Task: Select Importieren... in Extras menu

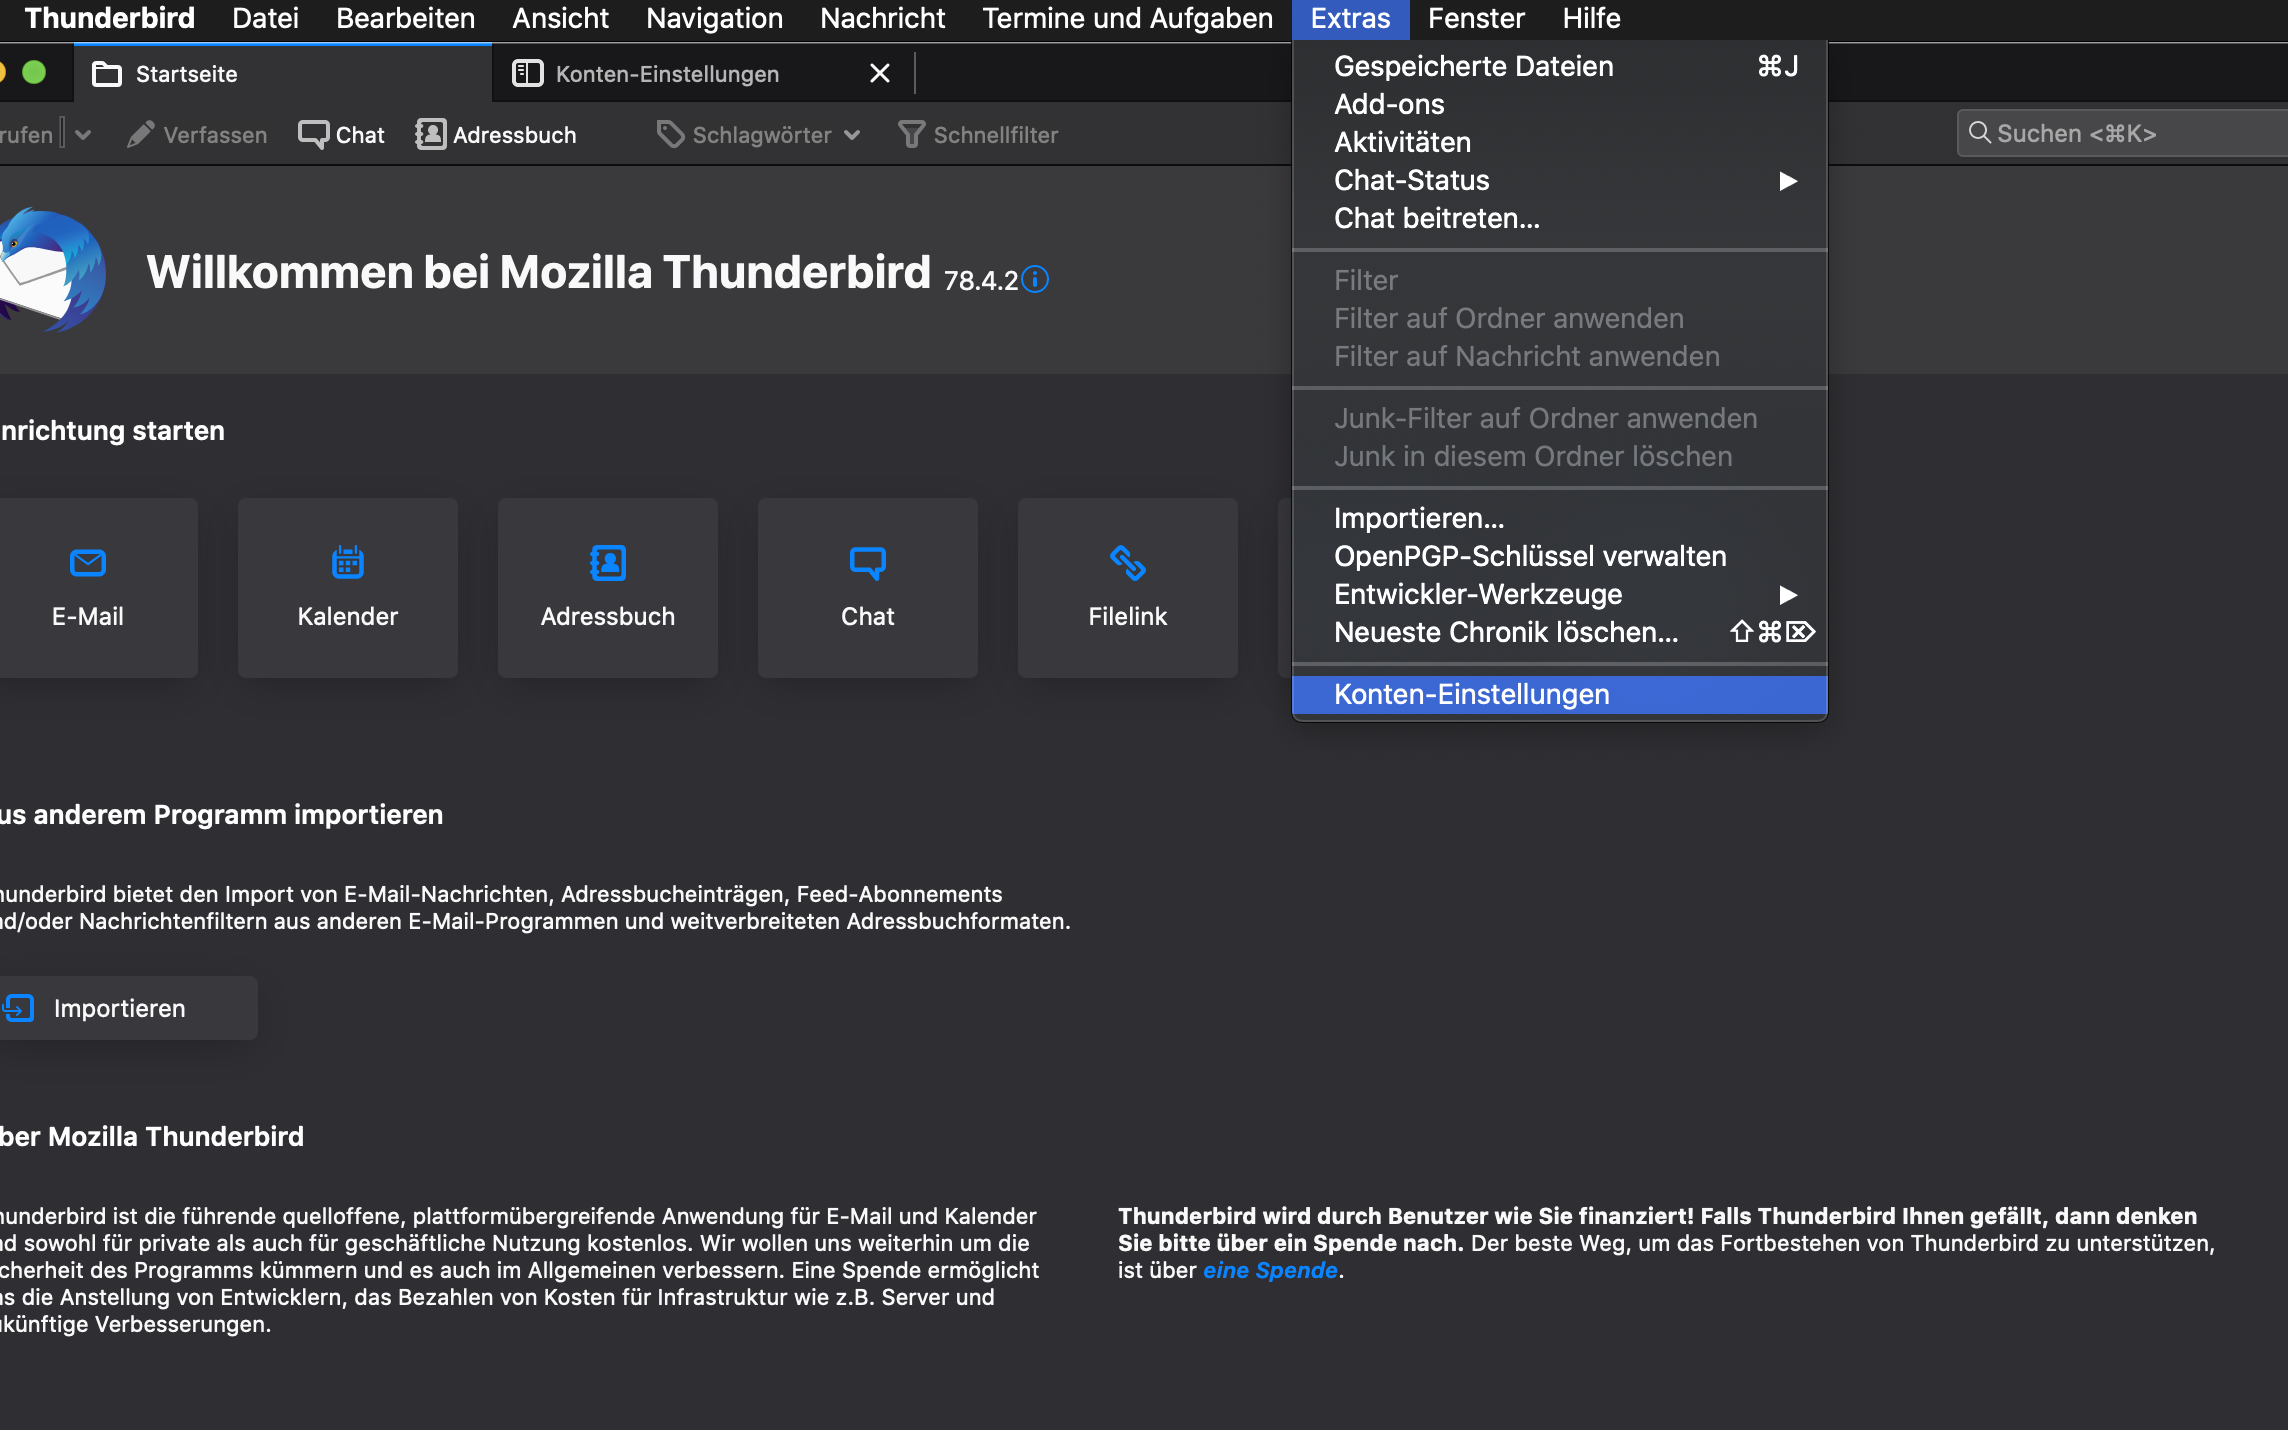Action: click(x=1559, y=518)
